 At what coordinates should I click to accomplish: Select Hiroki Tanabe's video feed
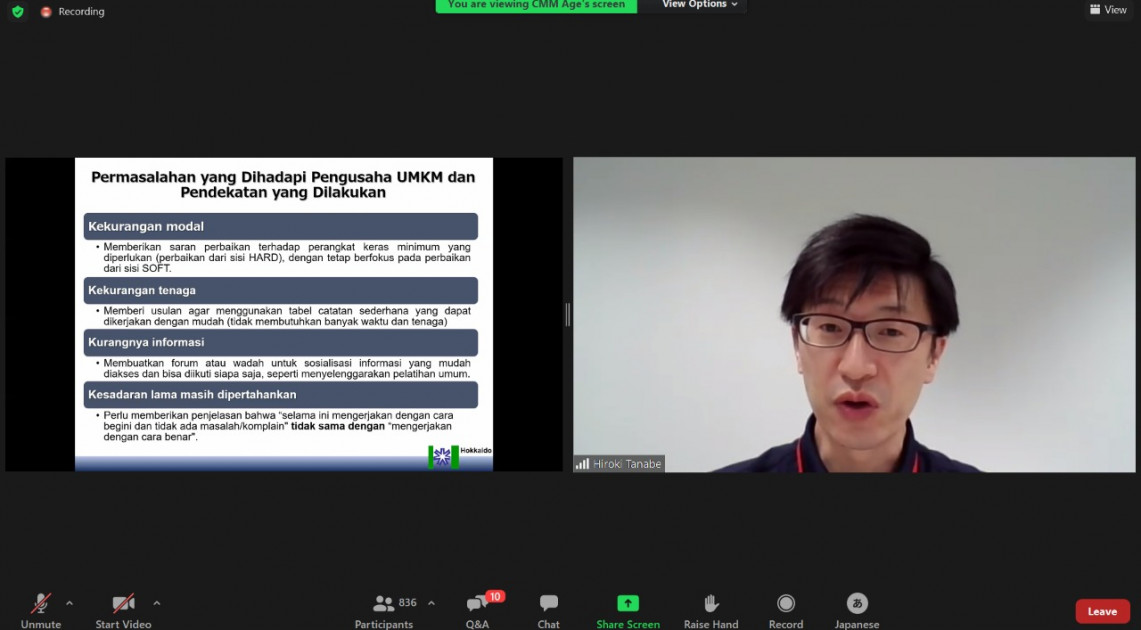tap(854, 314)
